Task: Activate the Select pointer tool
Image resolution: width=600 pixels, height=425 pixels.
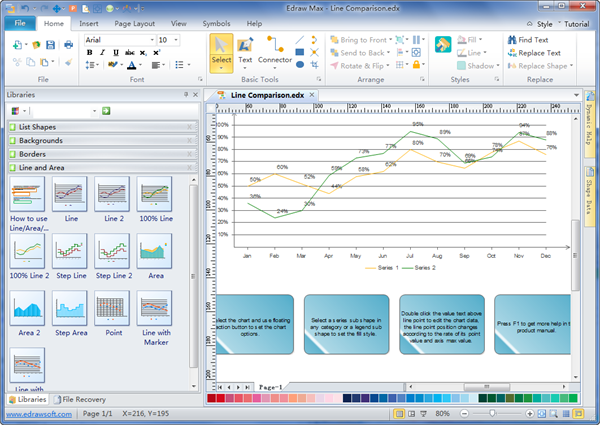Action: (x=221, y=52)
